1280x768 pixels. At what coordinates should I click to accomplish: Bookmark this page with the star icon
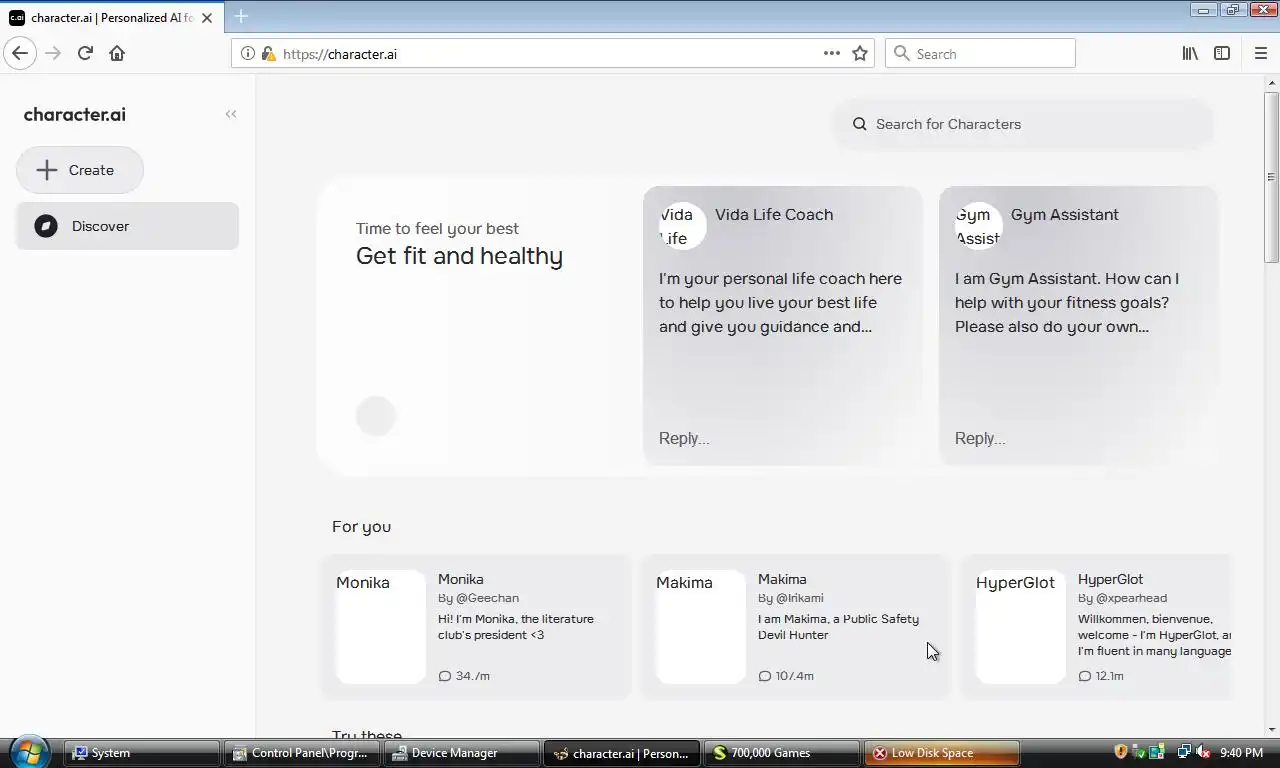pyautogui.click(x=860, y=53)
